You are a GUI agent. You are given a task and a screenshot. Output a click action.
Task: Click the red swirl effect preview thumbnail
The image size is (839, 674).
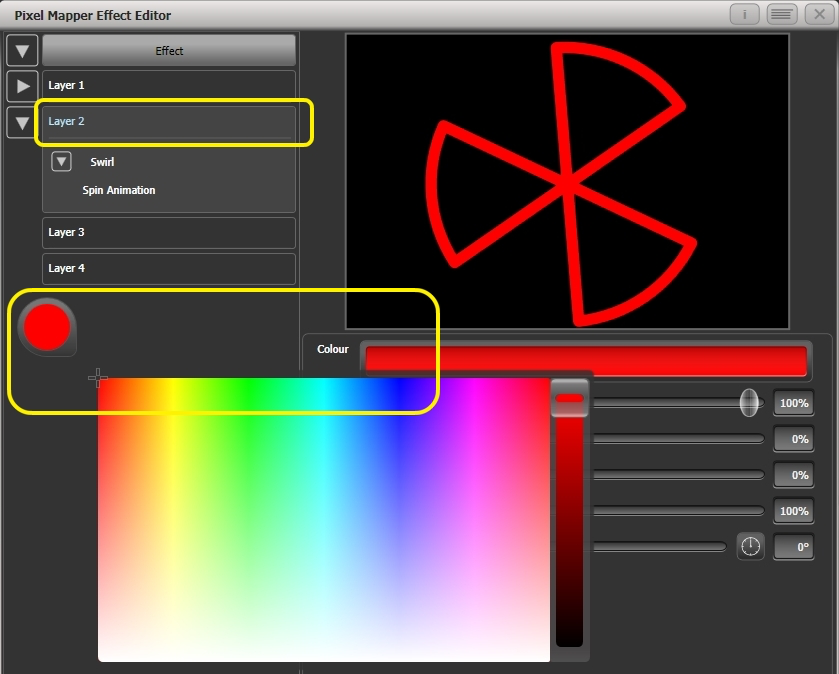click(566, 181)
